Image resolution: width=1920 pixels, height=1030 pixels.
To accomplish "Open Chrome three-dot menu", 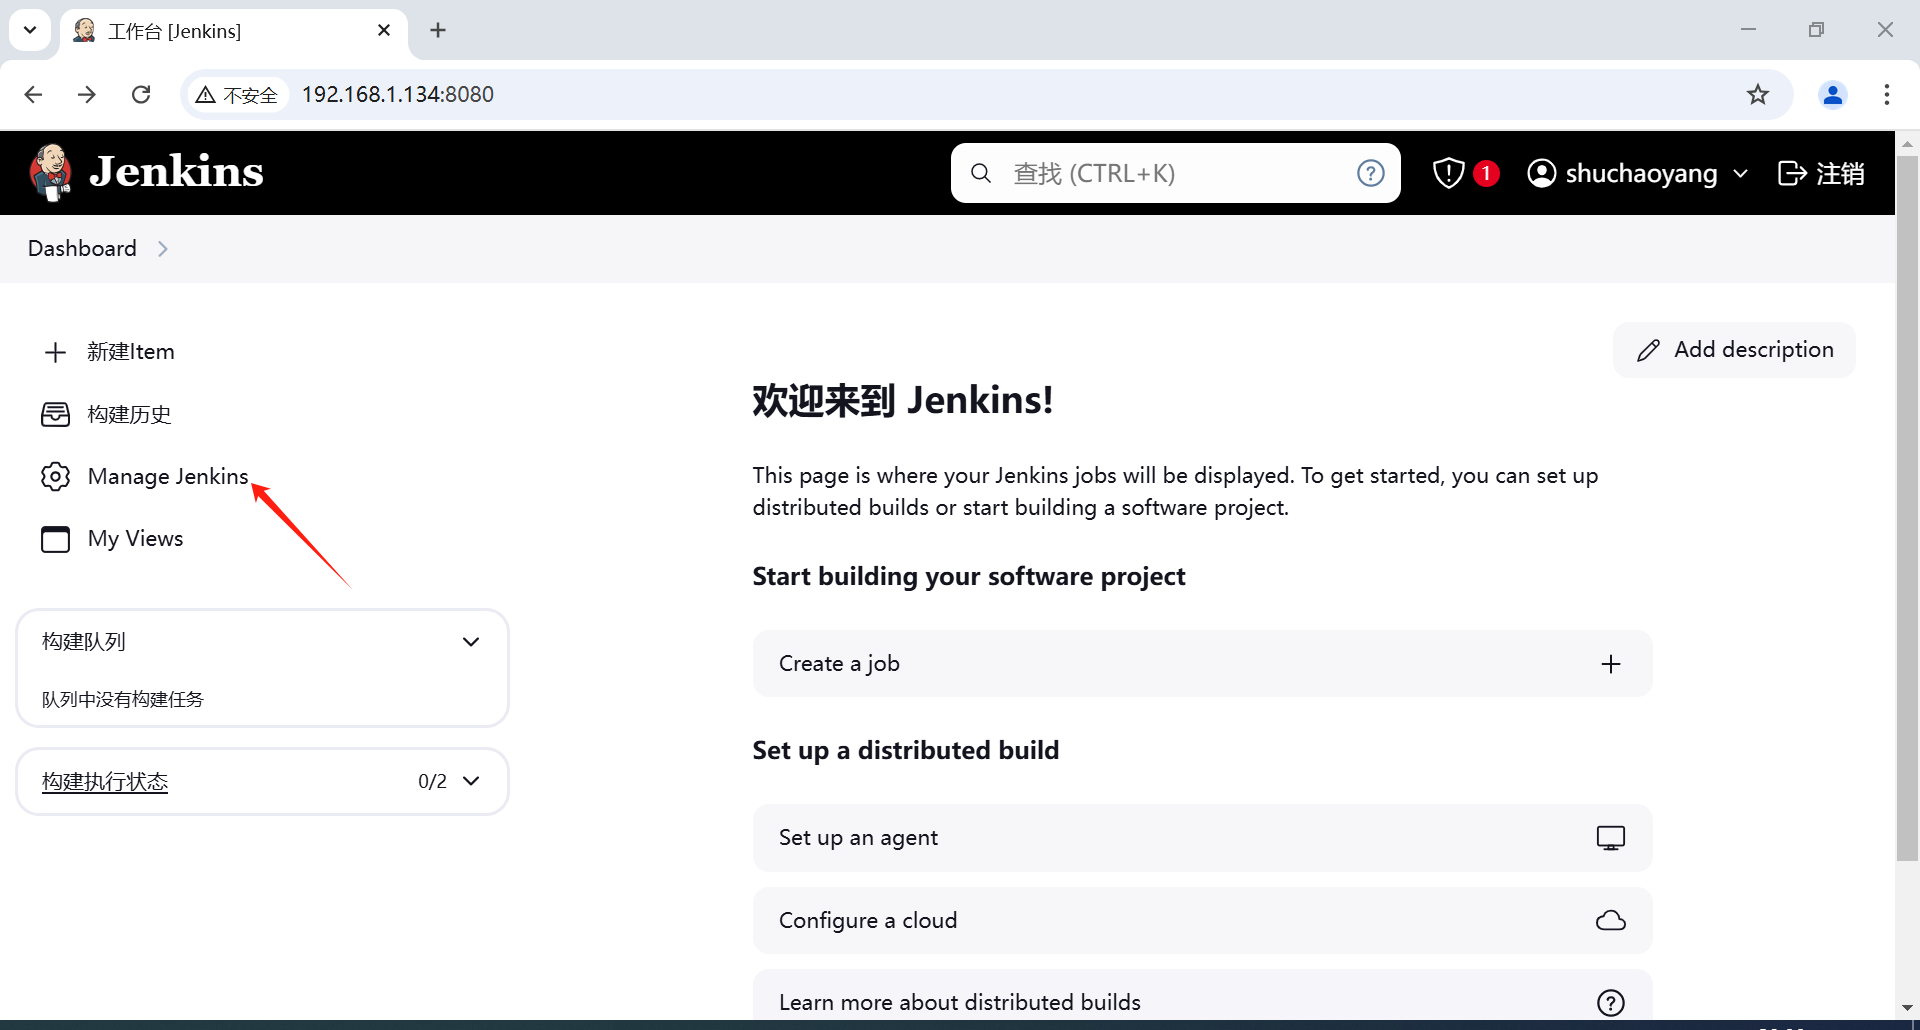I will pos(1886,94).
